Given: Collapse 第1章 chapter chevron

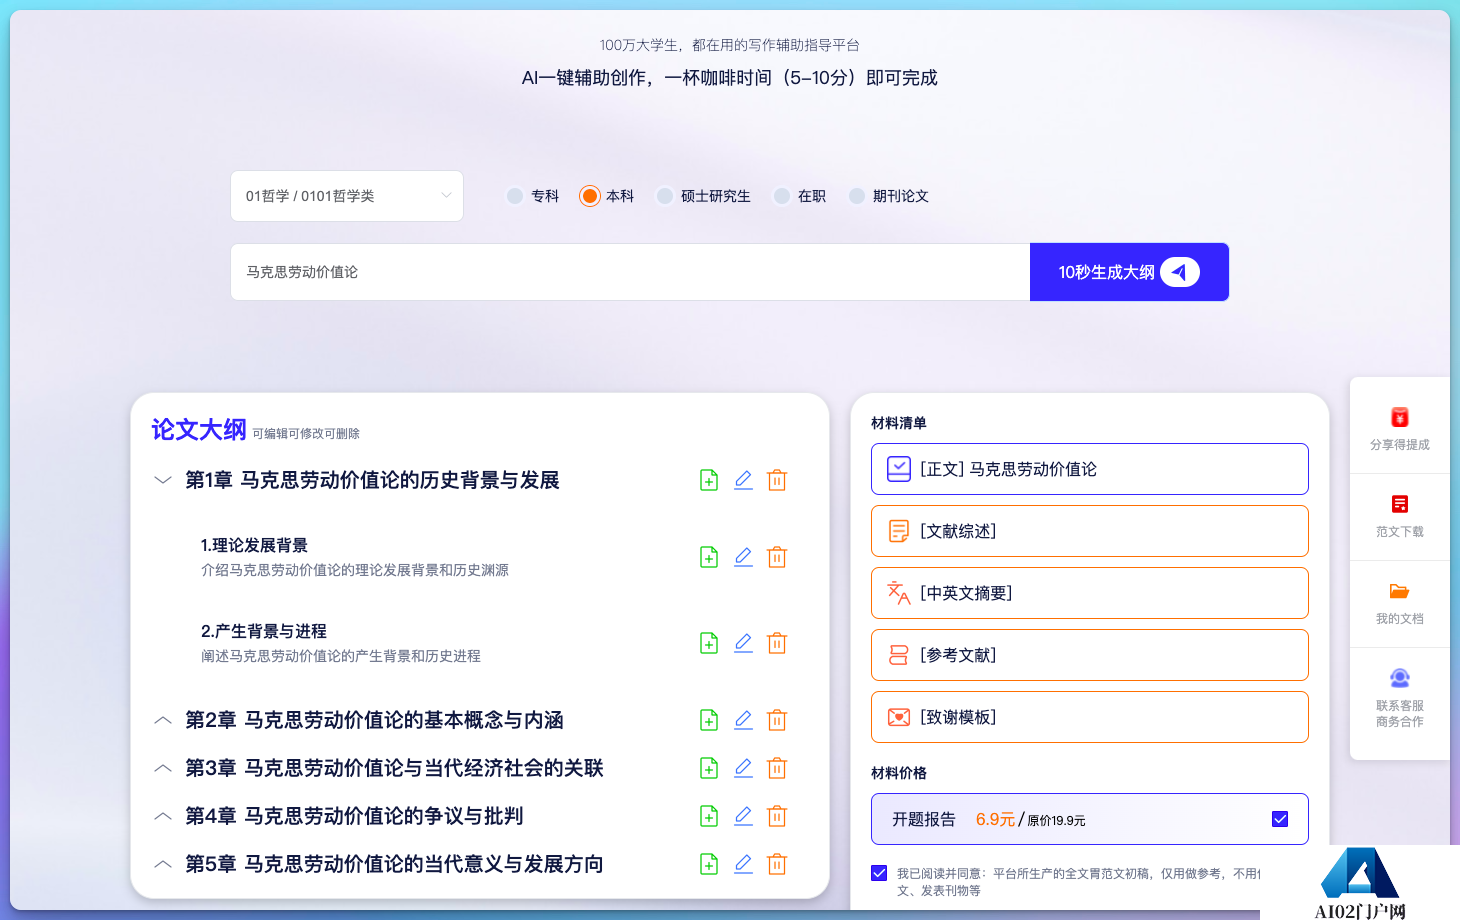Looking at the screenshot, I should coord(163,480).
